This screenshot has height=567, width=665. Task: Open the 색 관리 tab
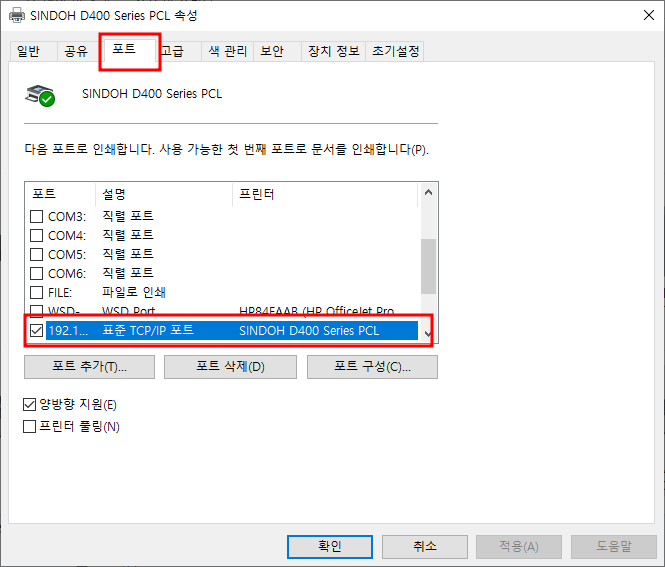click(x=227, y=51)
